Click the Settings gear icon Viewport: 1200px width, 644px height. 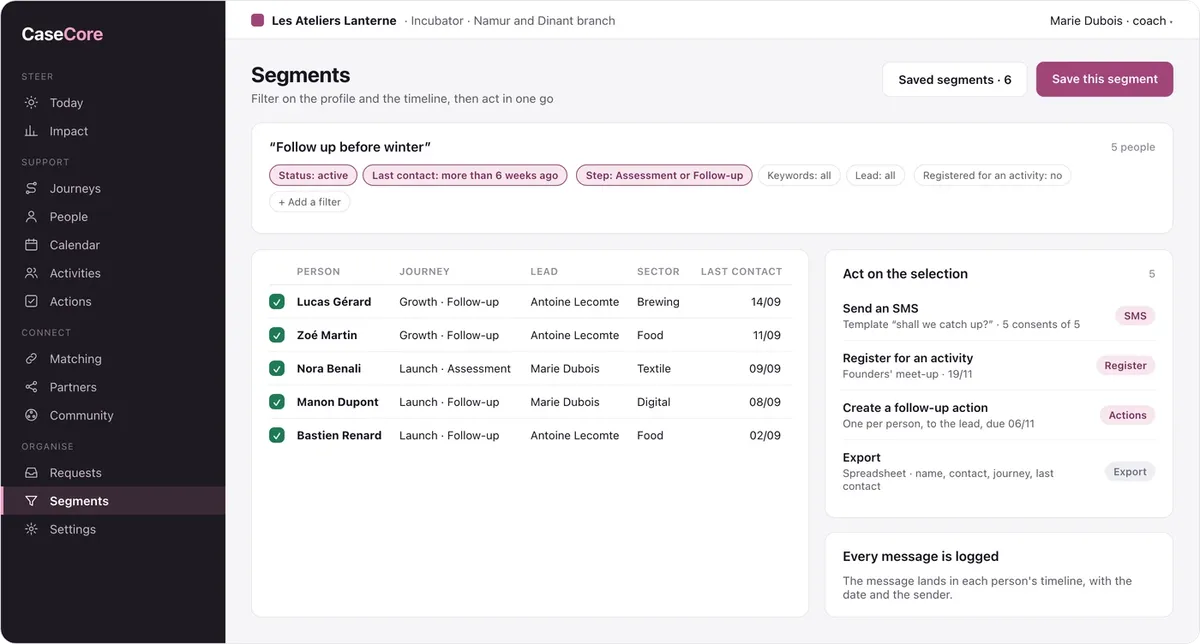pyautogui.click(x=31, y=529)
